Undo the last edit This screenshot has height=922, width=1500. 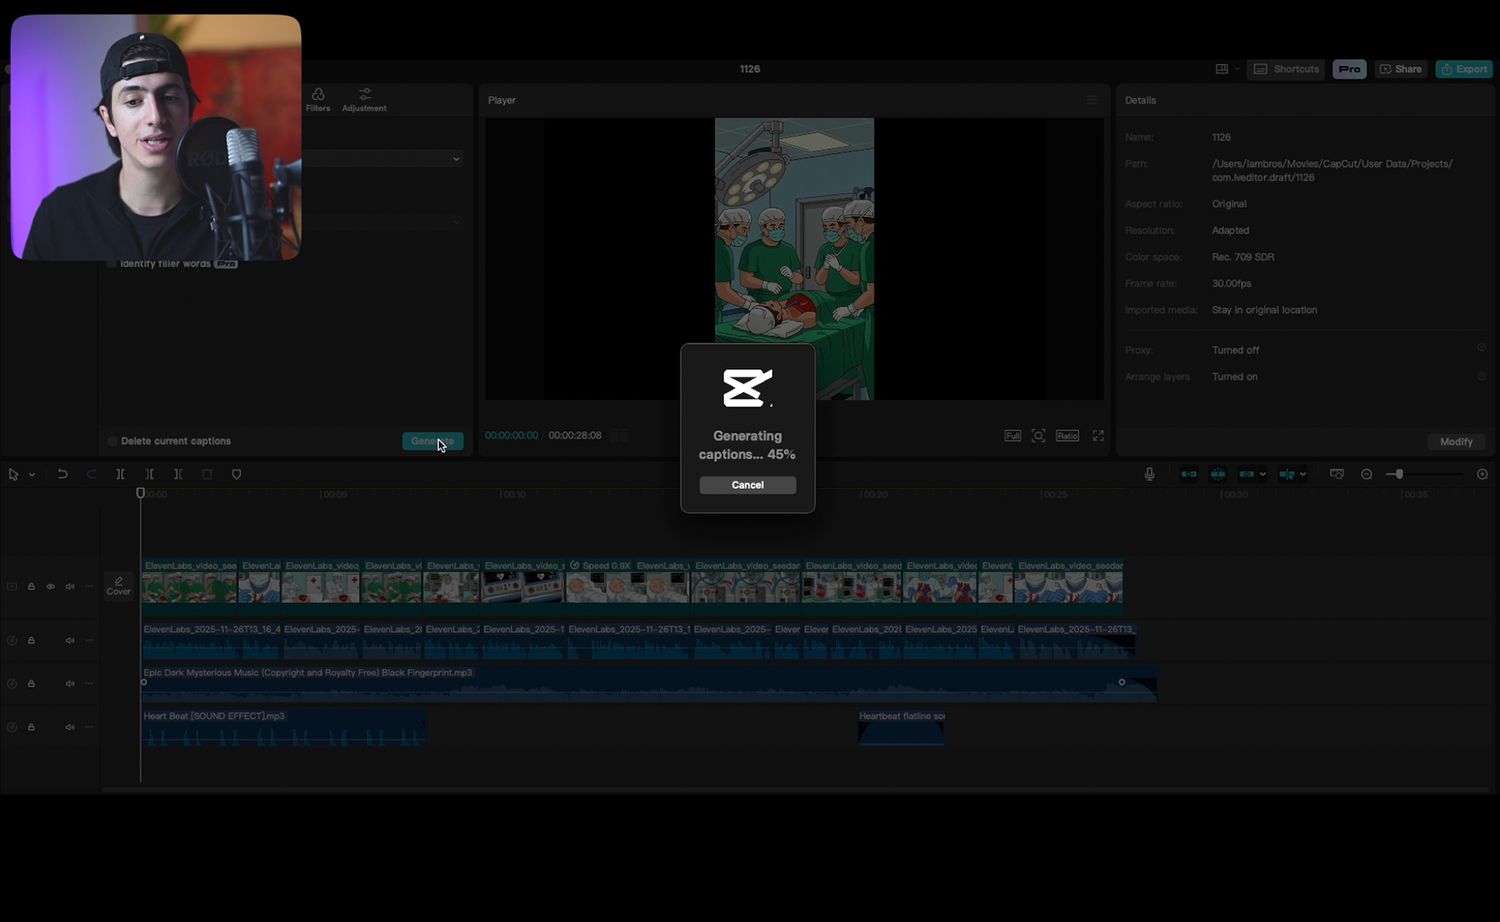62,474
